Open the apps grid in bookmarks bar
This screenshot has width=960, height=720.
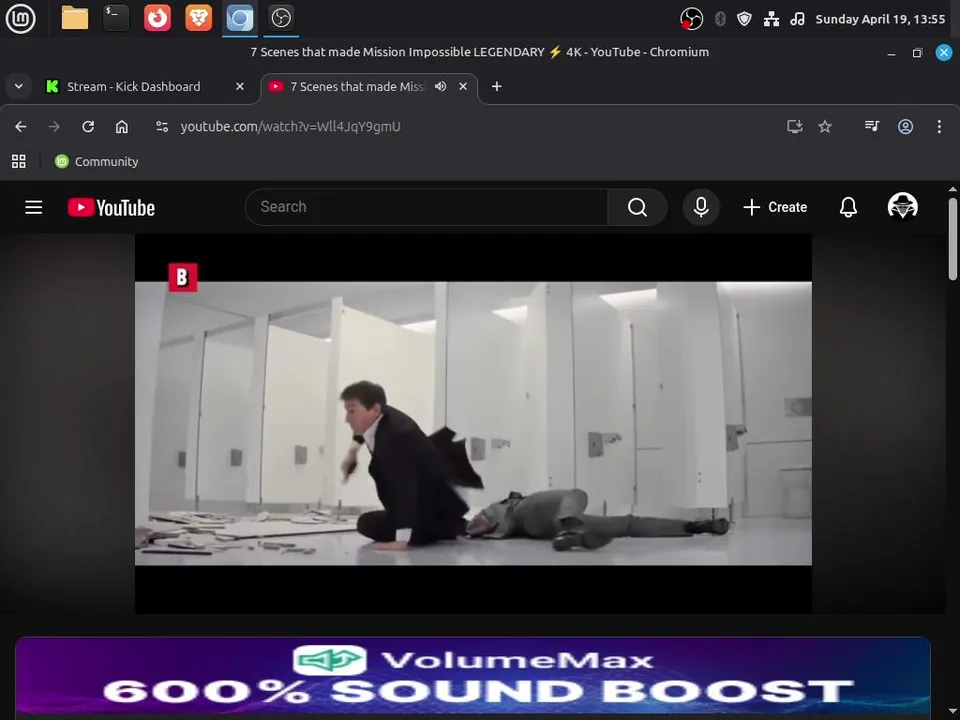[x=19, y=162]
